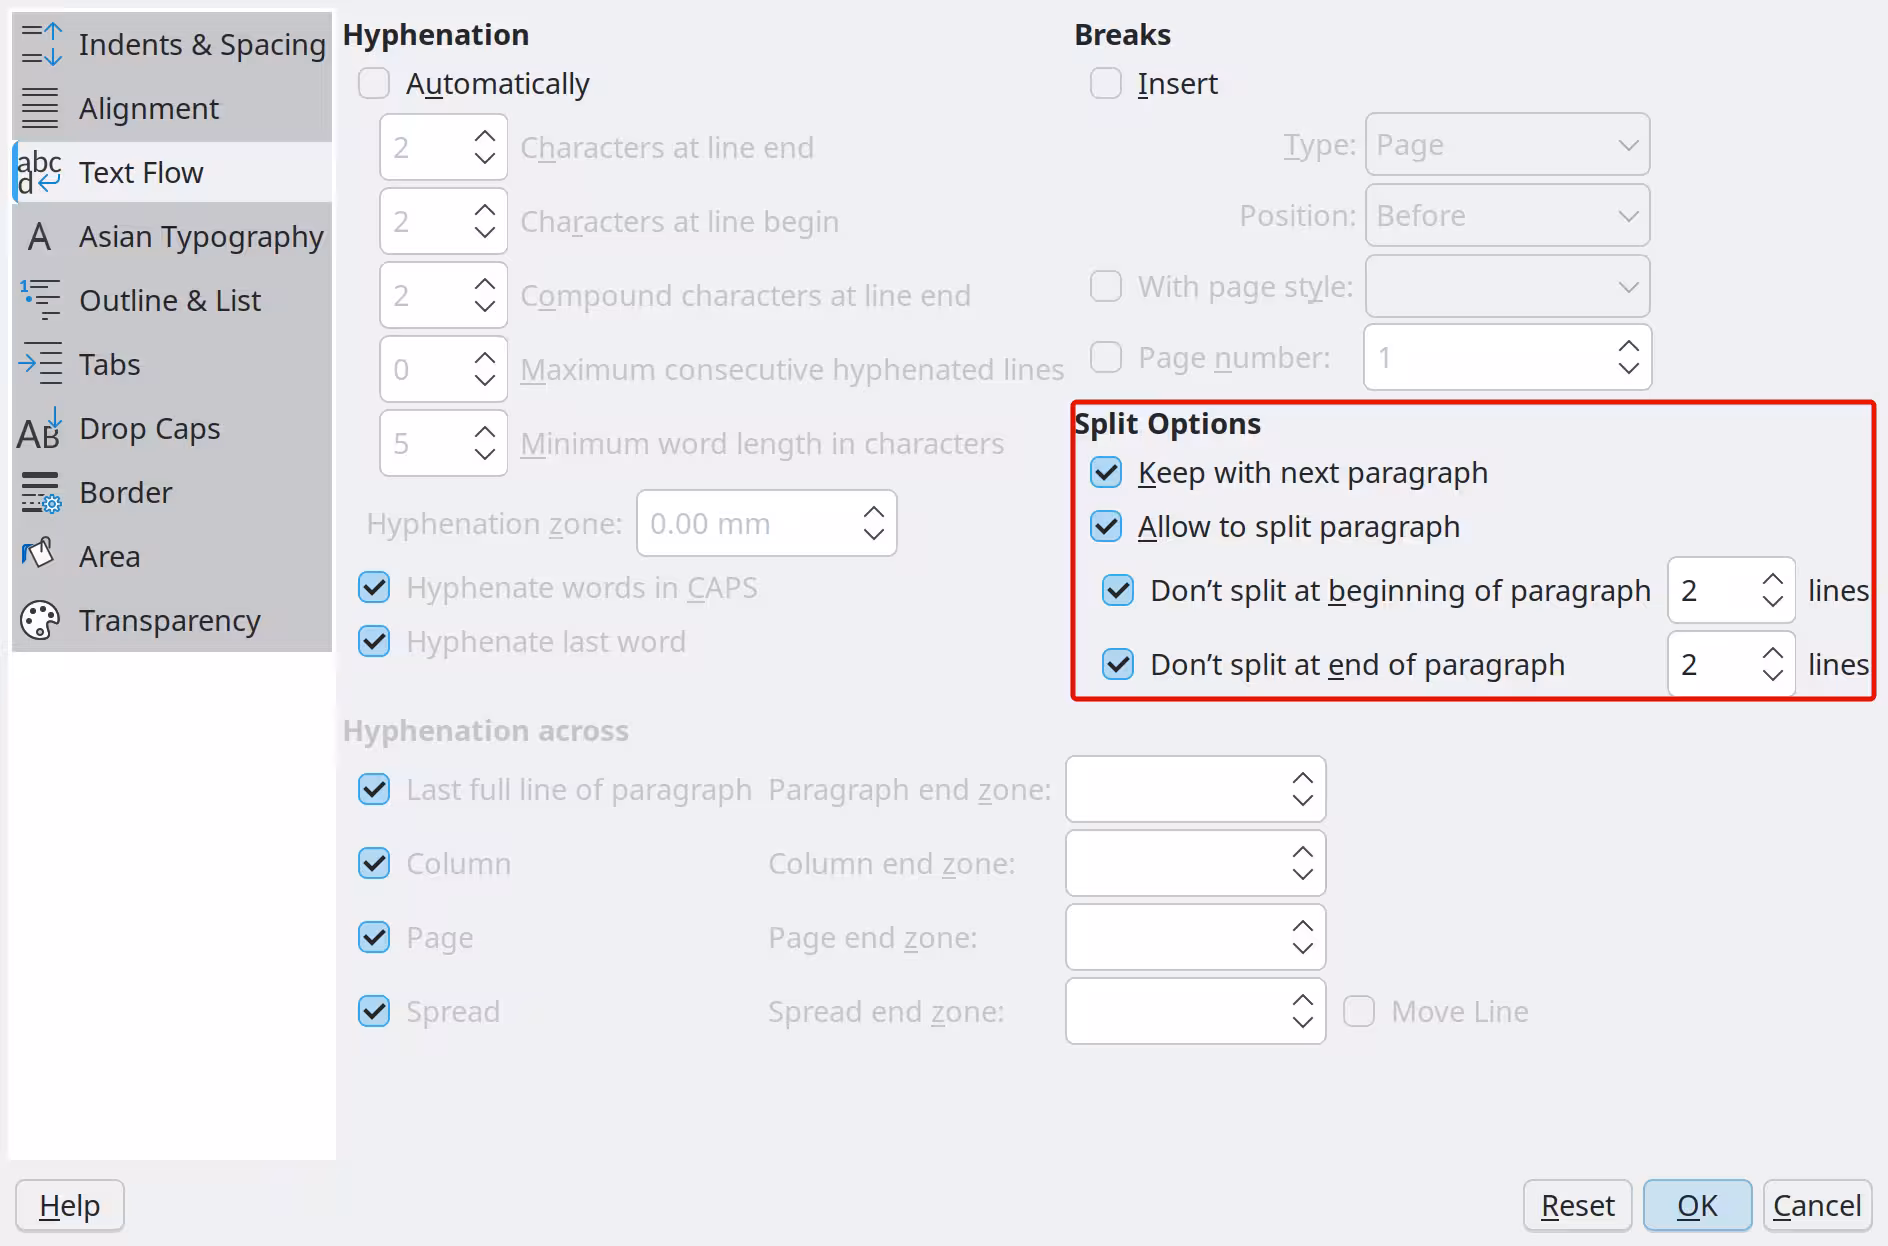Disable Hyphenate words in CAPS
1888x1246 pixels.
[373, 587]
